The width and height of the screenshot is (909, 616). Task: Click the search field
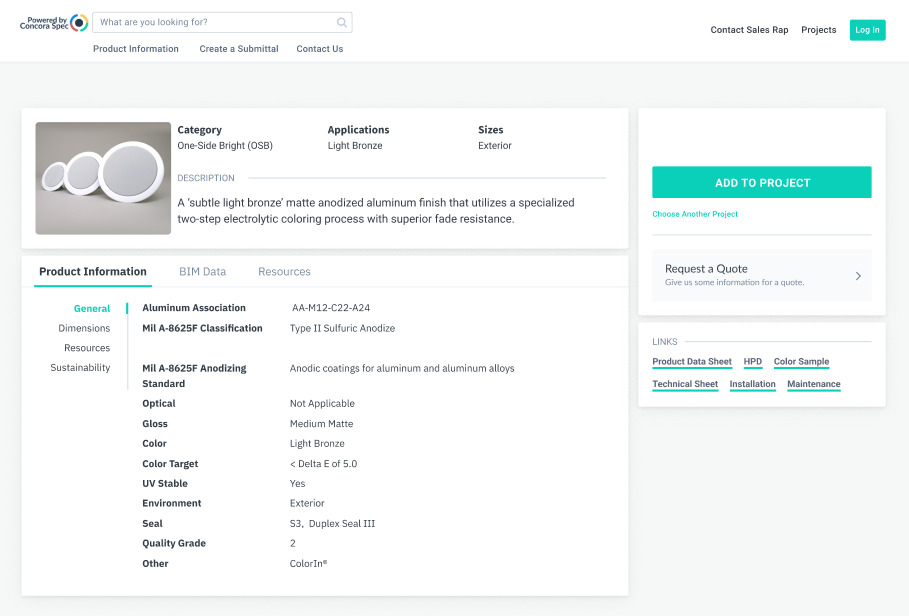[x=222, y=23]
